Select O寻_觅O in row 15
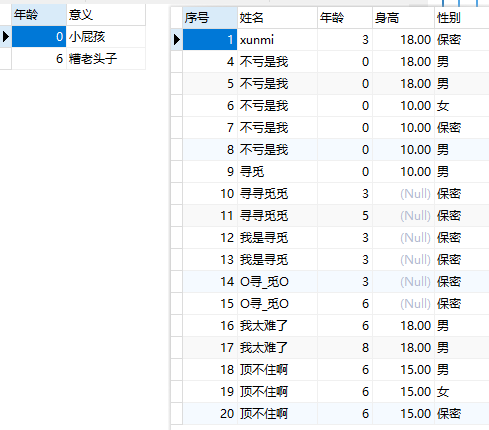489x430 pixels. point(277,304)
